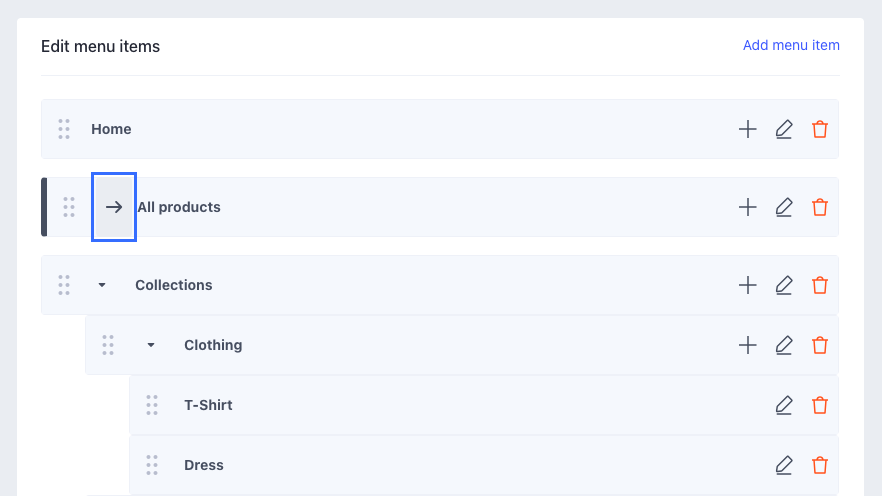Add a sub-item under Clothing
882x496 pixels.
747,345
